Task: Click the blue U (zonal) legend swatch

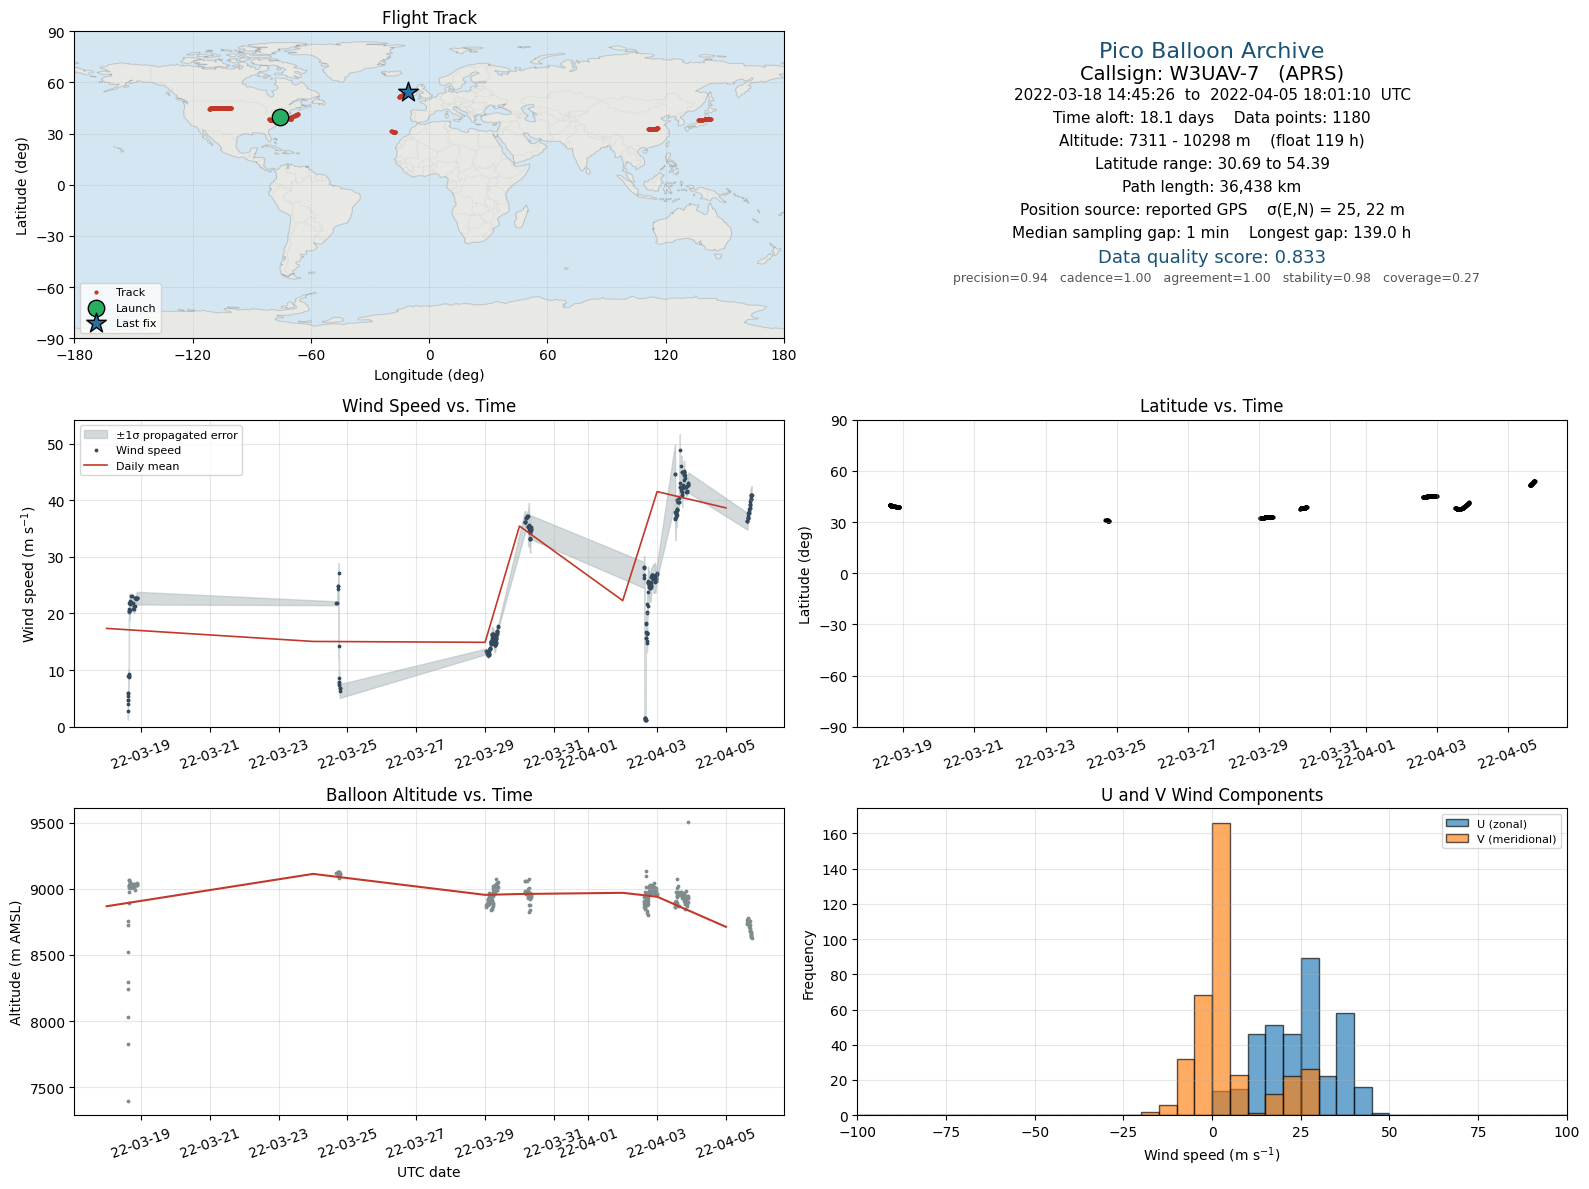Action: (x=1457, y=824)
